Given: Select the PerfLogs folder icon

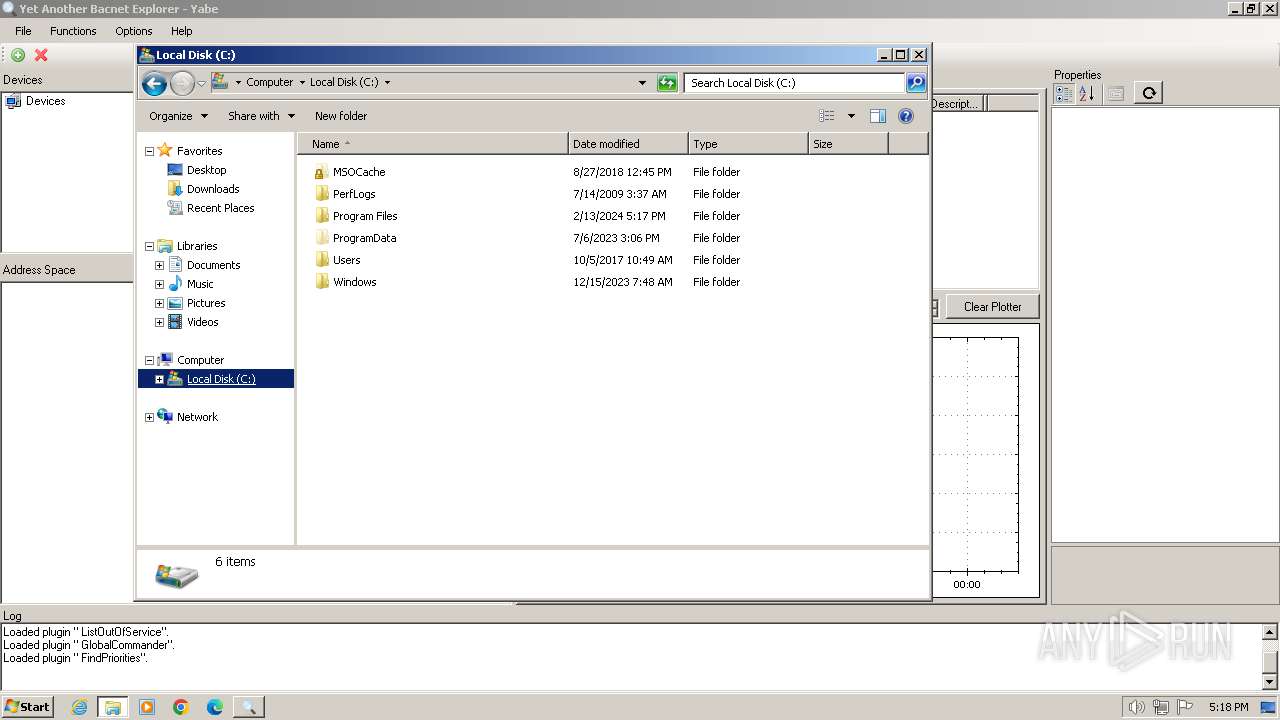Looking at the screenshot, I should pyautogui.click(x=321, y=194).
